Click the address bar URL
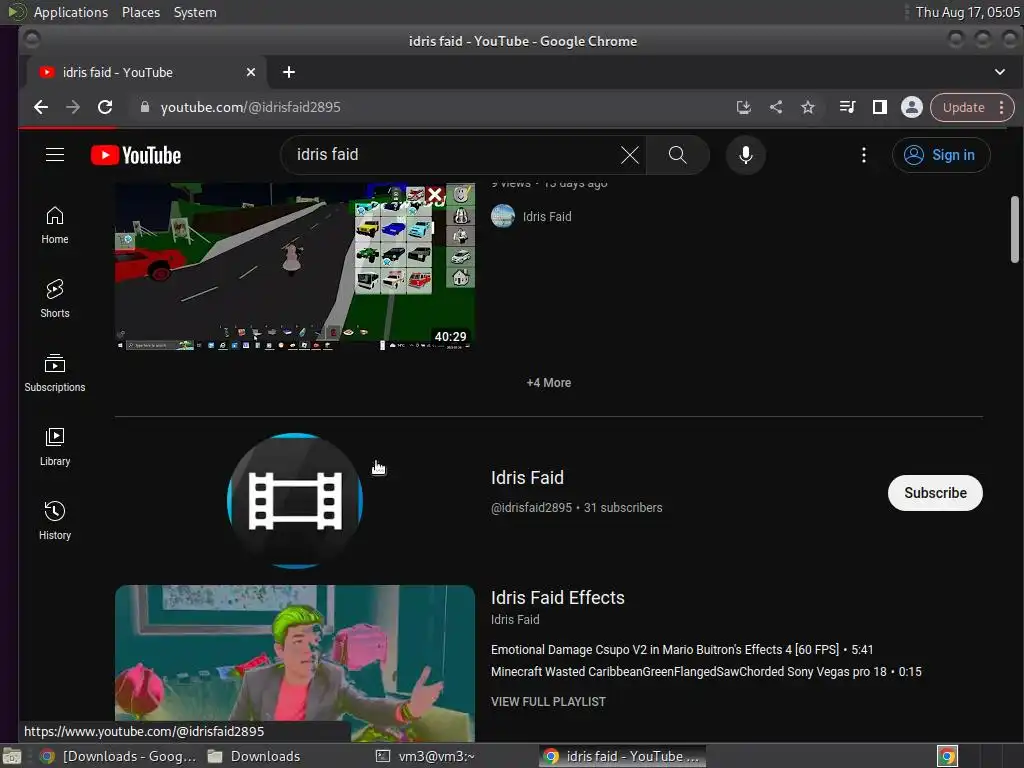This screenshot has width=1024, height=768. point(250,107)
